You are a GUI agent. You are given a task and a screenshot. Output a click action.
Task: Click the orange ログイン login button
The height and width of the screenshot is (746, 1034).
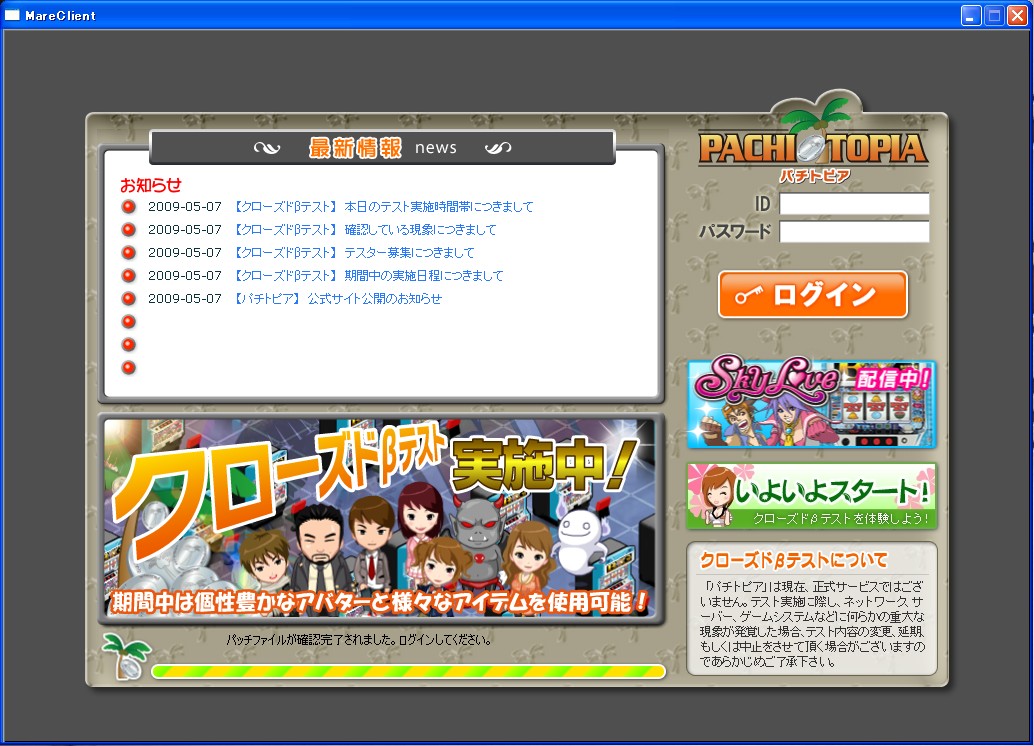(x=812, y=295)
